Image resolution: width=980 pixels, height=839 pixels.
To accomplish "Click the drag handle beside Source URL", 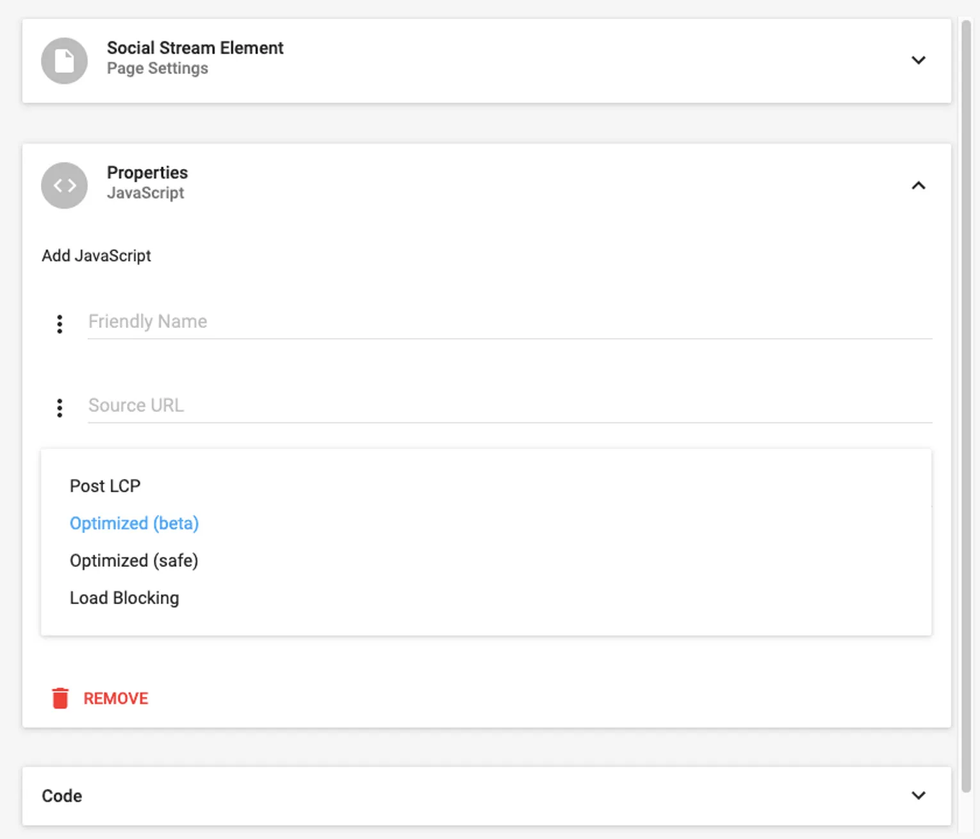I will 60,407.
